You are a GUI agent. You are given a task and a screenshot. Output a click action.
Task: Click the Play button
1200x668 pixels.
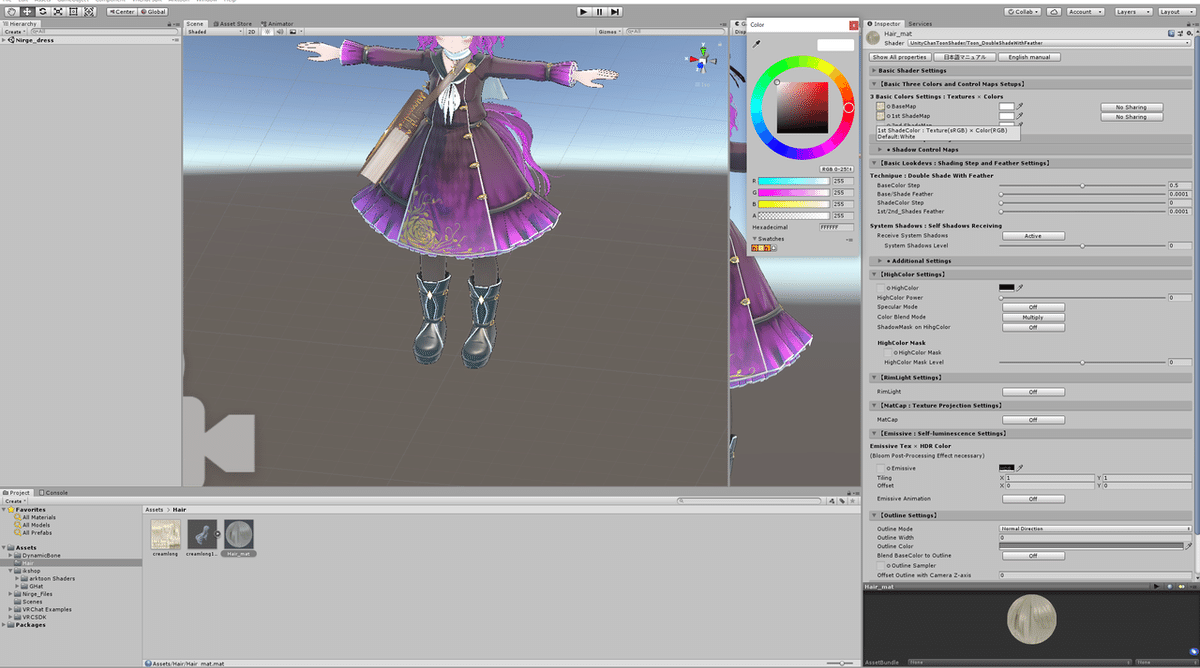point(584,11)
